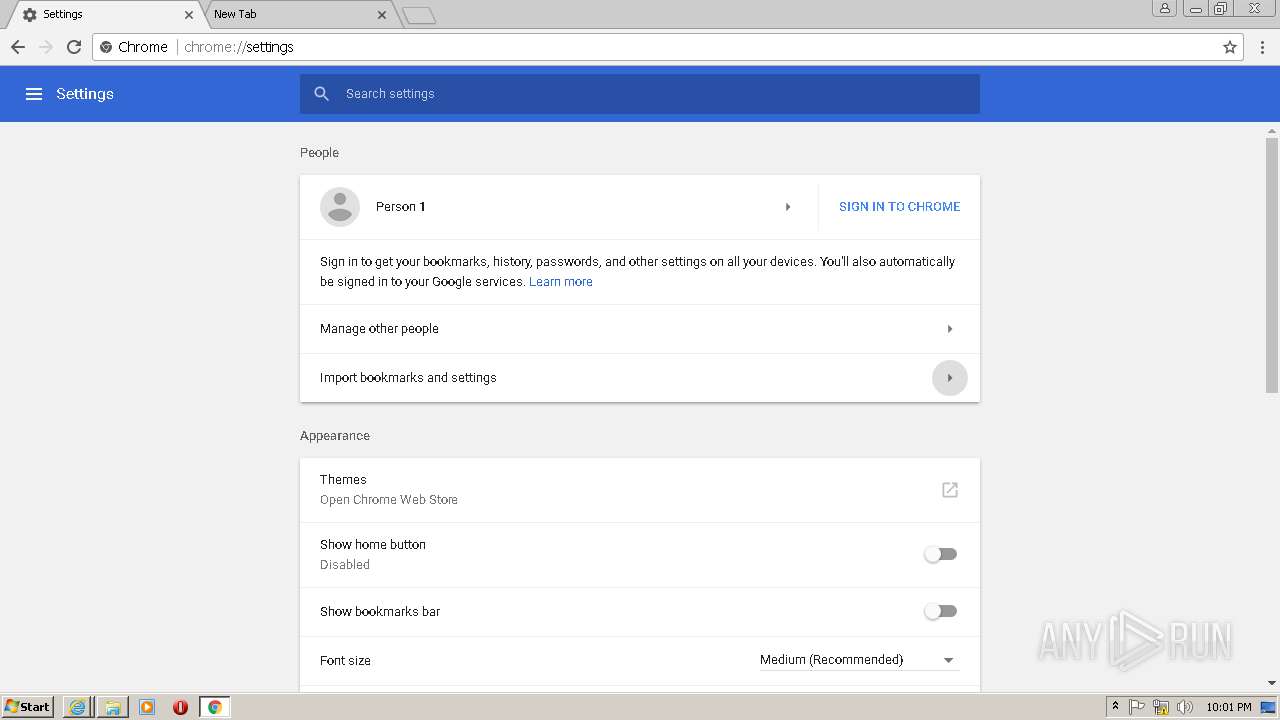The height and width of the screenshot is (720, 1280).
Task: Click the Appearance section heading
Action: click(335, 436)
